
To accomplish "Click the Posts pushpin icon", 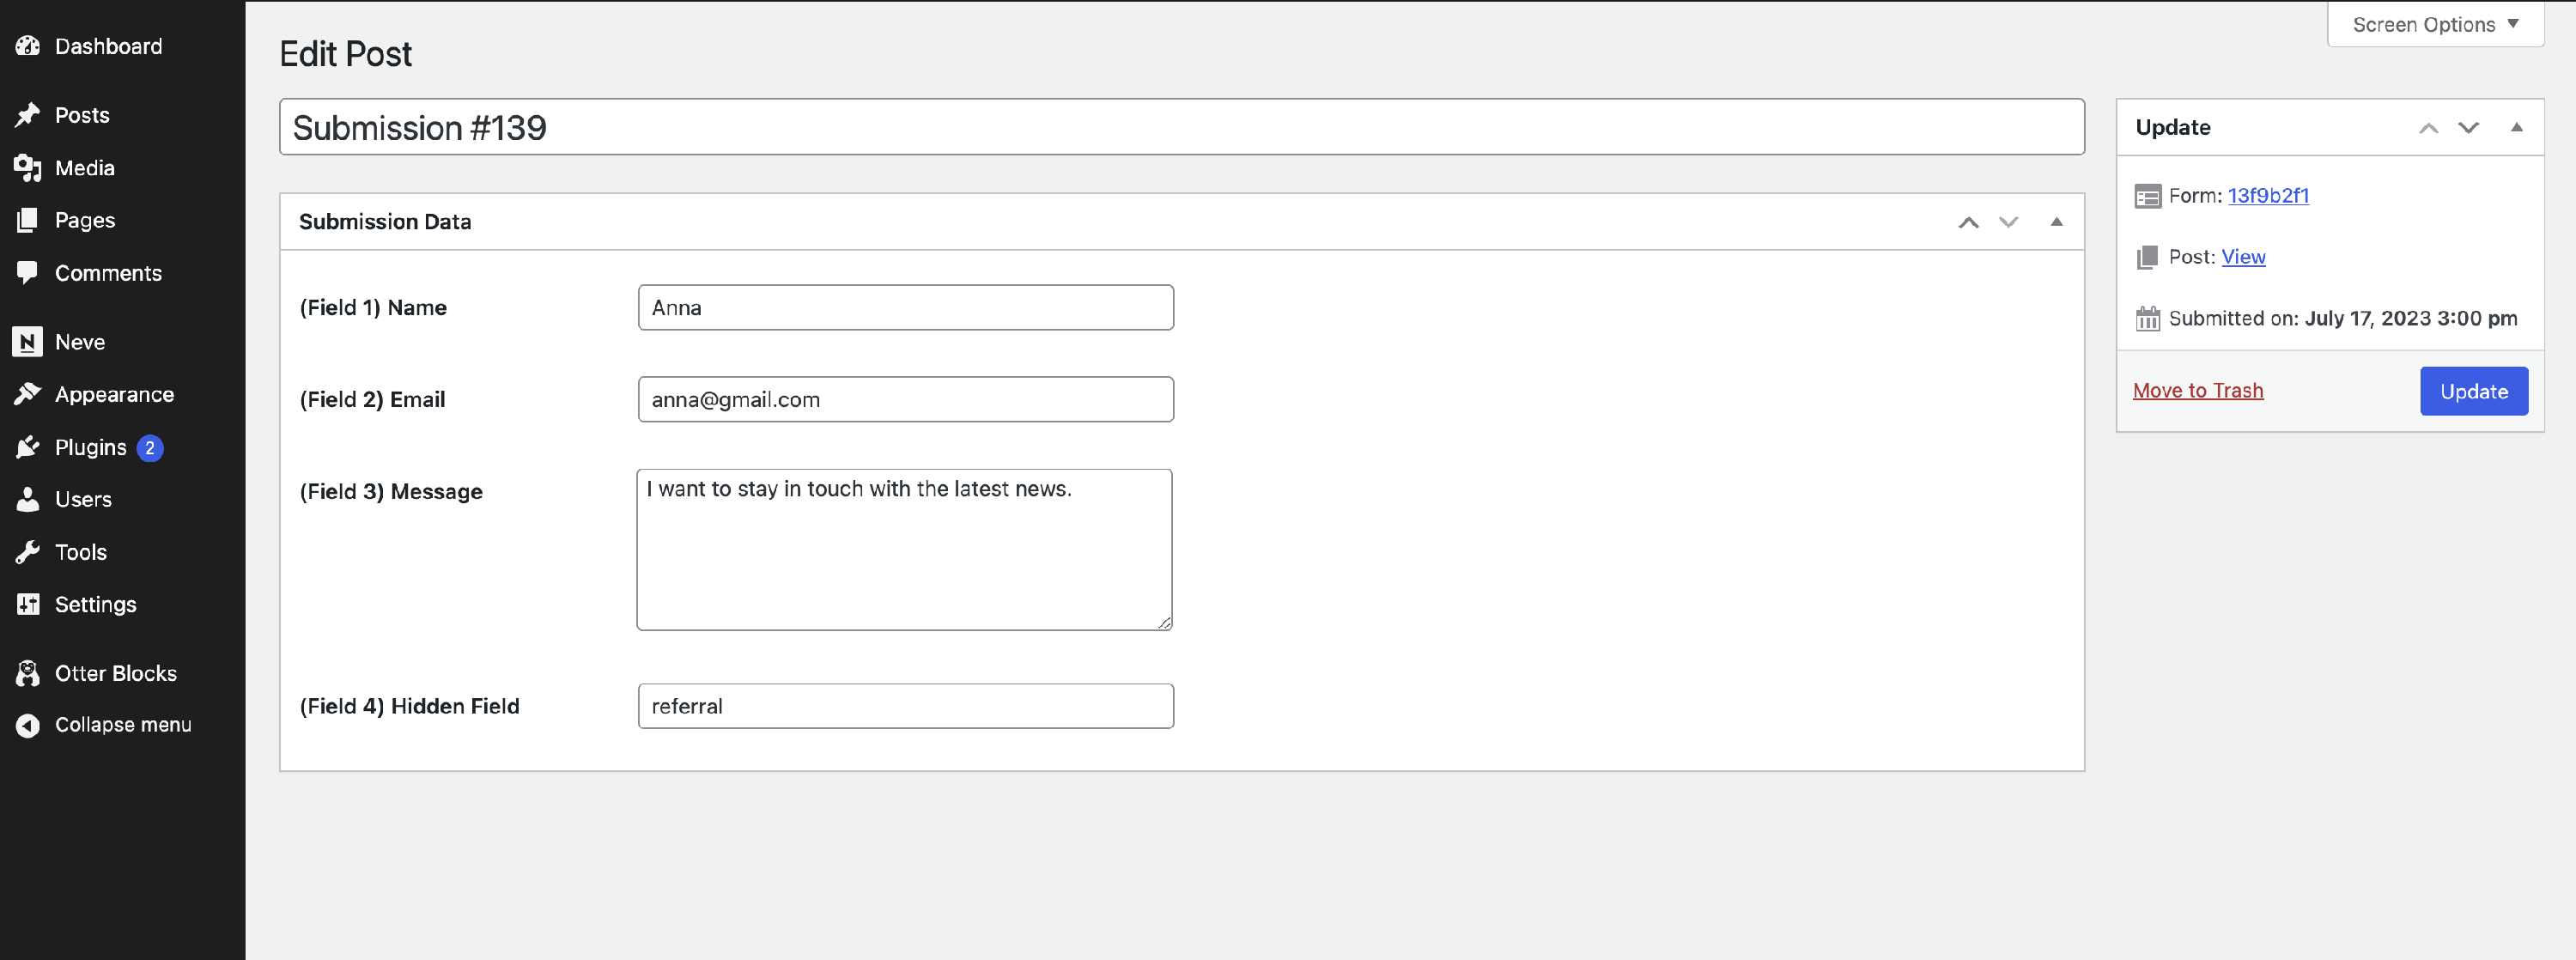I will [x=28, y=115].
